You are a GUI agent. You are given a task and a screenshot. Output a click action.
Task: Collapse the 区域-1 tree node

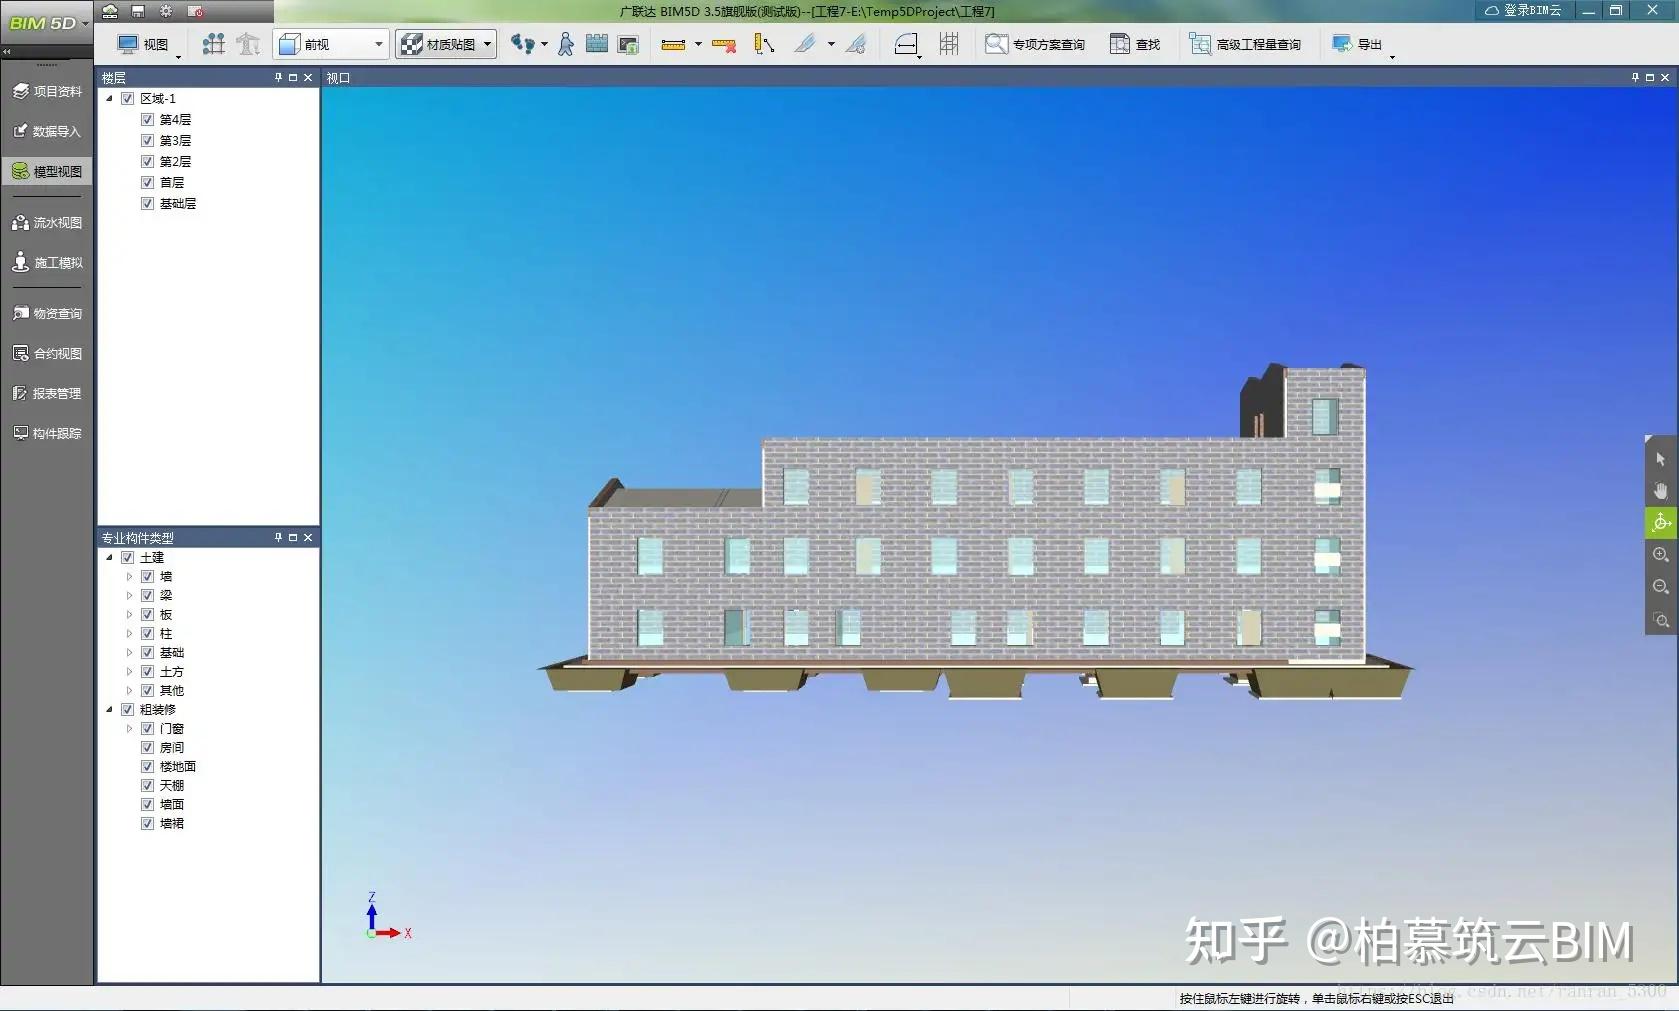point(110,98)
